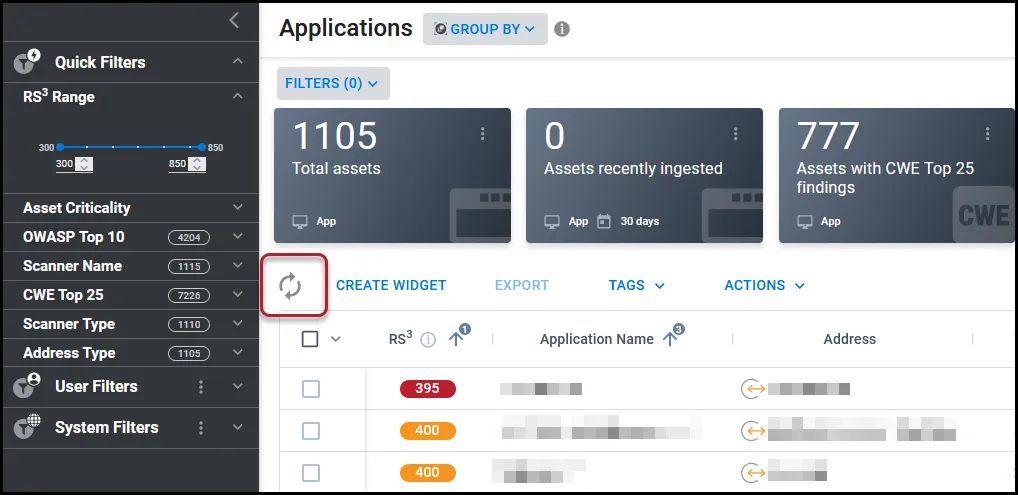Open the Tags dropdown menu
This screenshot has height=495, width=1018.
coord(636,285)
